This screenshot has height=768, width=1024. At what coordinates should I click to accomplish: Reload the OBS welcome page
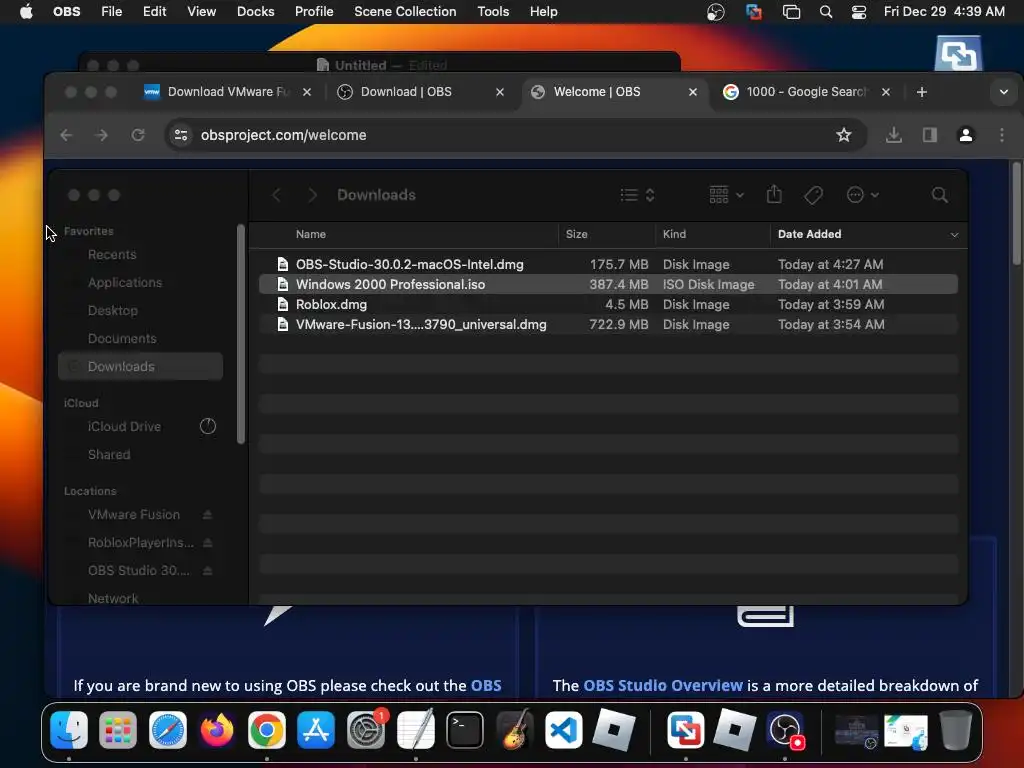tap(138, 135)
